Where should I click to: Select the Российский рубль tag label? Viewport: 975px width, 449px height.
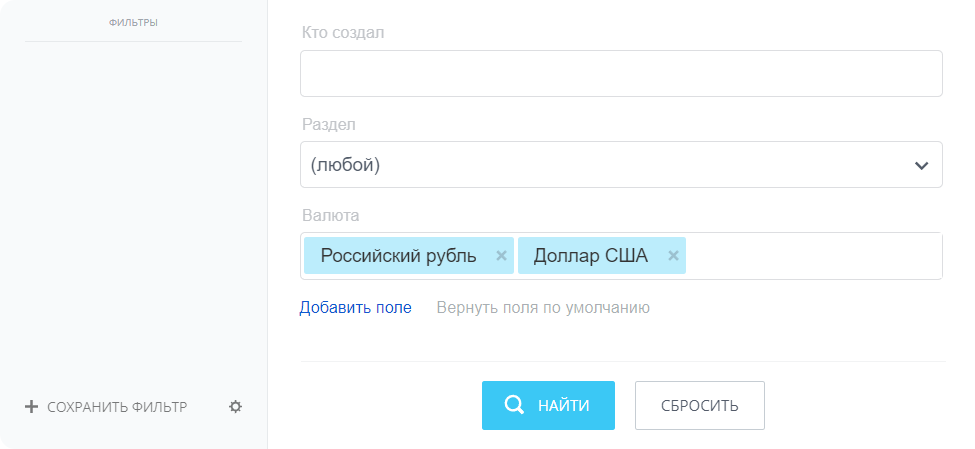pyautogui.click(x=399, y=256)
